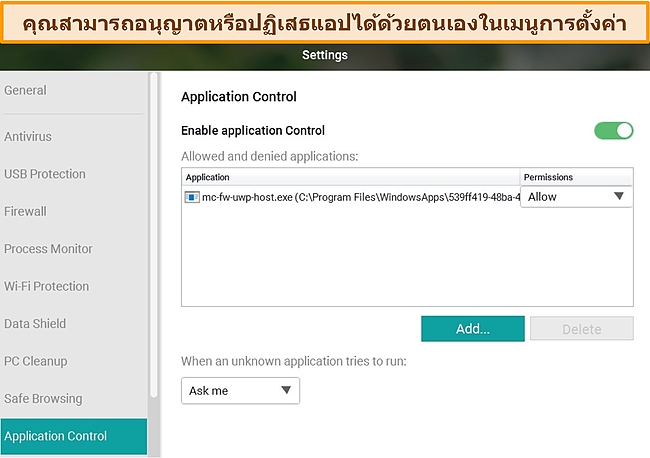Click the Delete button
The height and width of the screenshot is (458, 650).
(582, 329)
